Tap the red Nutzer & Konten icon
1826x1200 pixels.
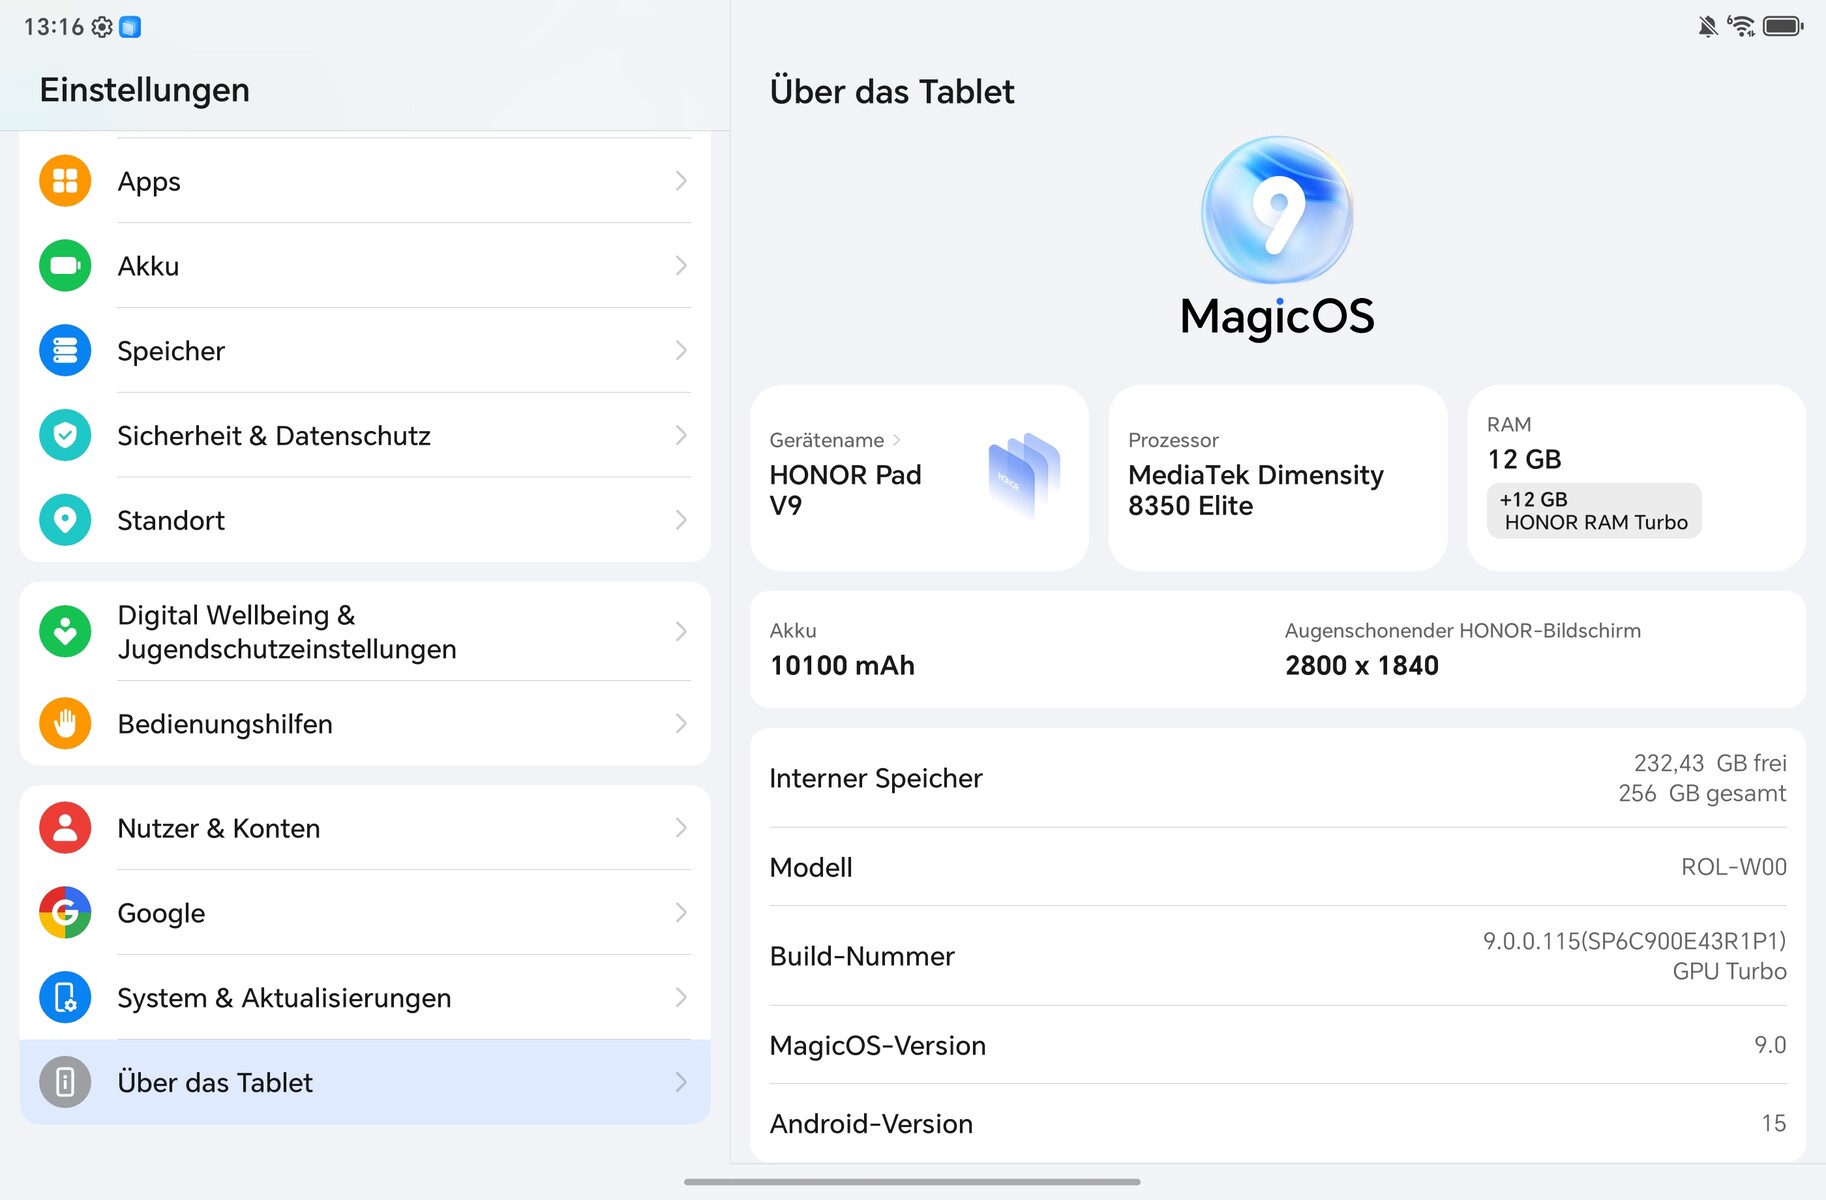[65, 828]
